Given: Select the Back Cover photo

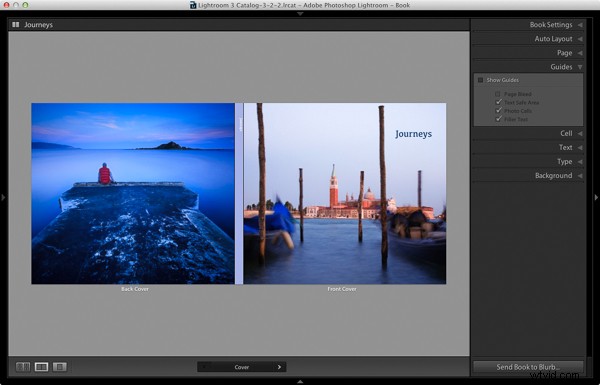Looking at the screenshot, I should 133,193.
